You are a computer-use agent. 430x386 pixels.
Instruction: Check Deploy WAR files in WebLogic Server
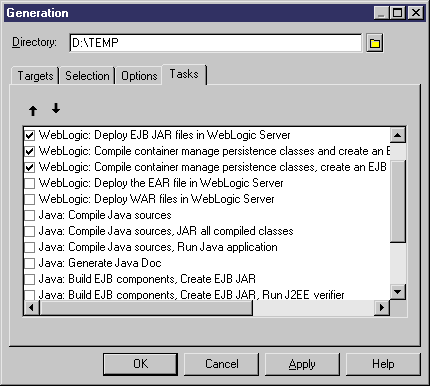click(30, 199)
